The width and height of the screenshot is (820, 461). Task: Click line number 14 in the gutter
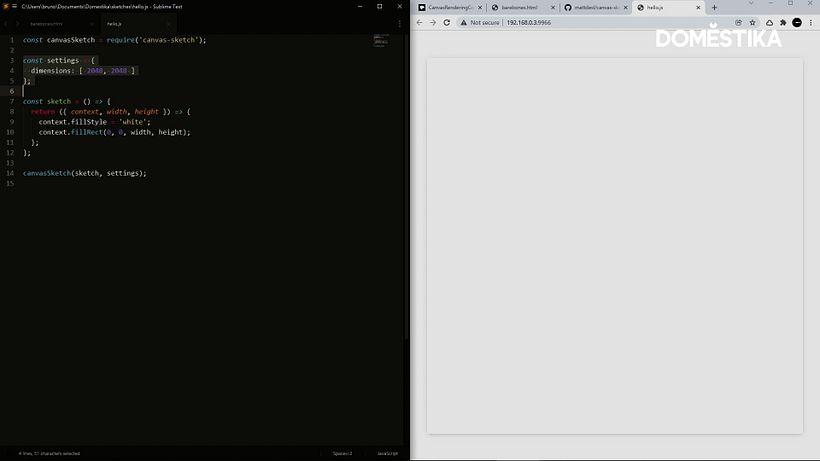10,173
